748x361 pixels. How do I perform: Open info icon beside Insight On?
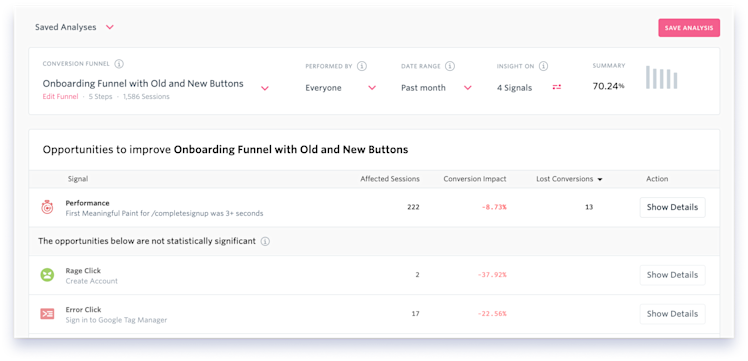(x=543, y=66)
